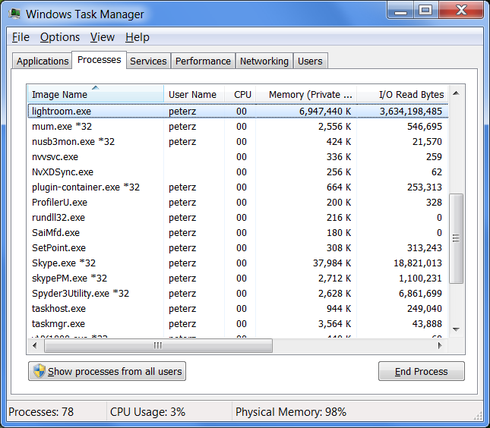Viewport: 490px width, 428px height.
Task: Select the ProfilerU.exe process
Action: 238,202
